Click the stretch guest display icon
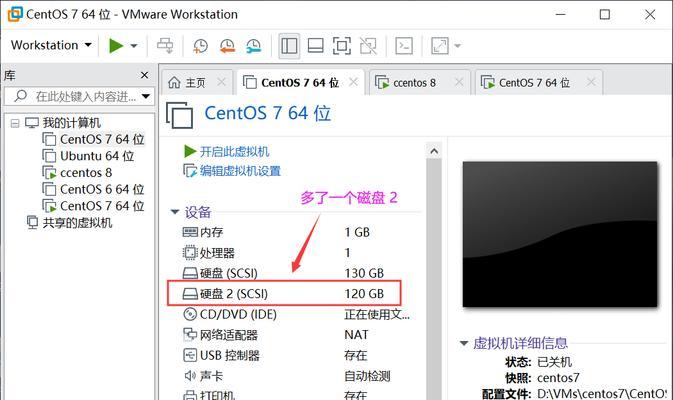The height and width of the screenshot is (400, 673). 440,45
